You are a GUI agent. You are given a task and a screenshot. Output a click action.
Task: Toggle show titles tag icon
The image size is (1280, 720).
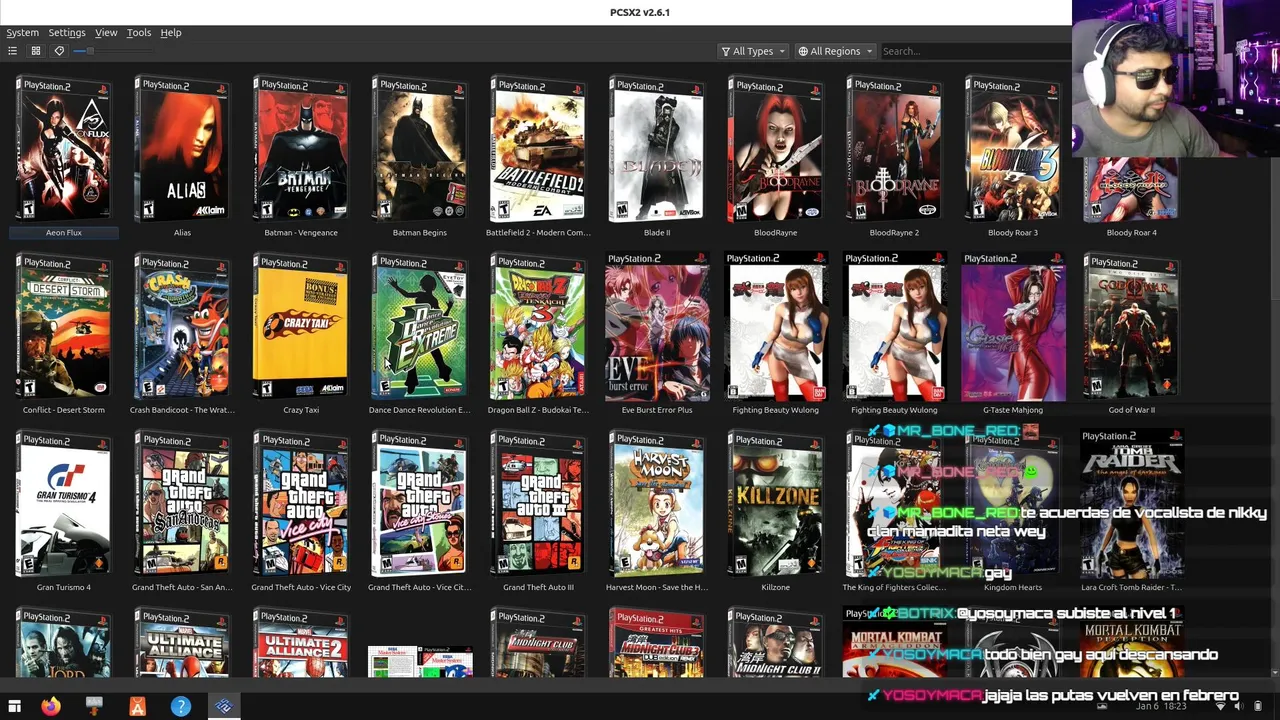point(59,51)
